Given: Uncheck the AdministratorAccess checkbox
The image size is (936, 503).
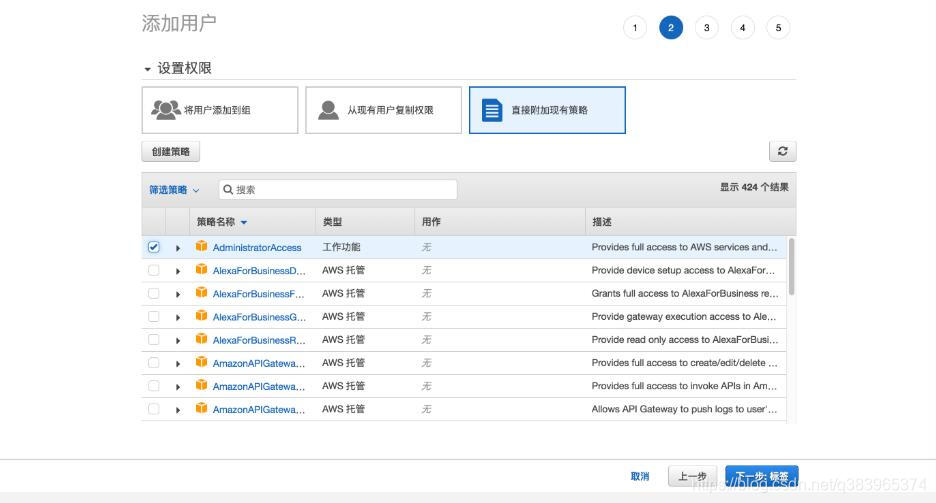Looking at the screenshot, I should tap(154, 247).
